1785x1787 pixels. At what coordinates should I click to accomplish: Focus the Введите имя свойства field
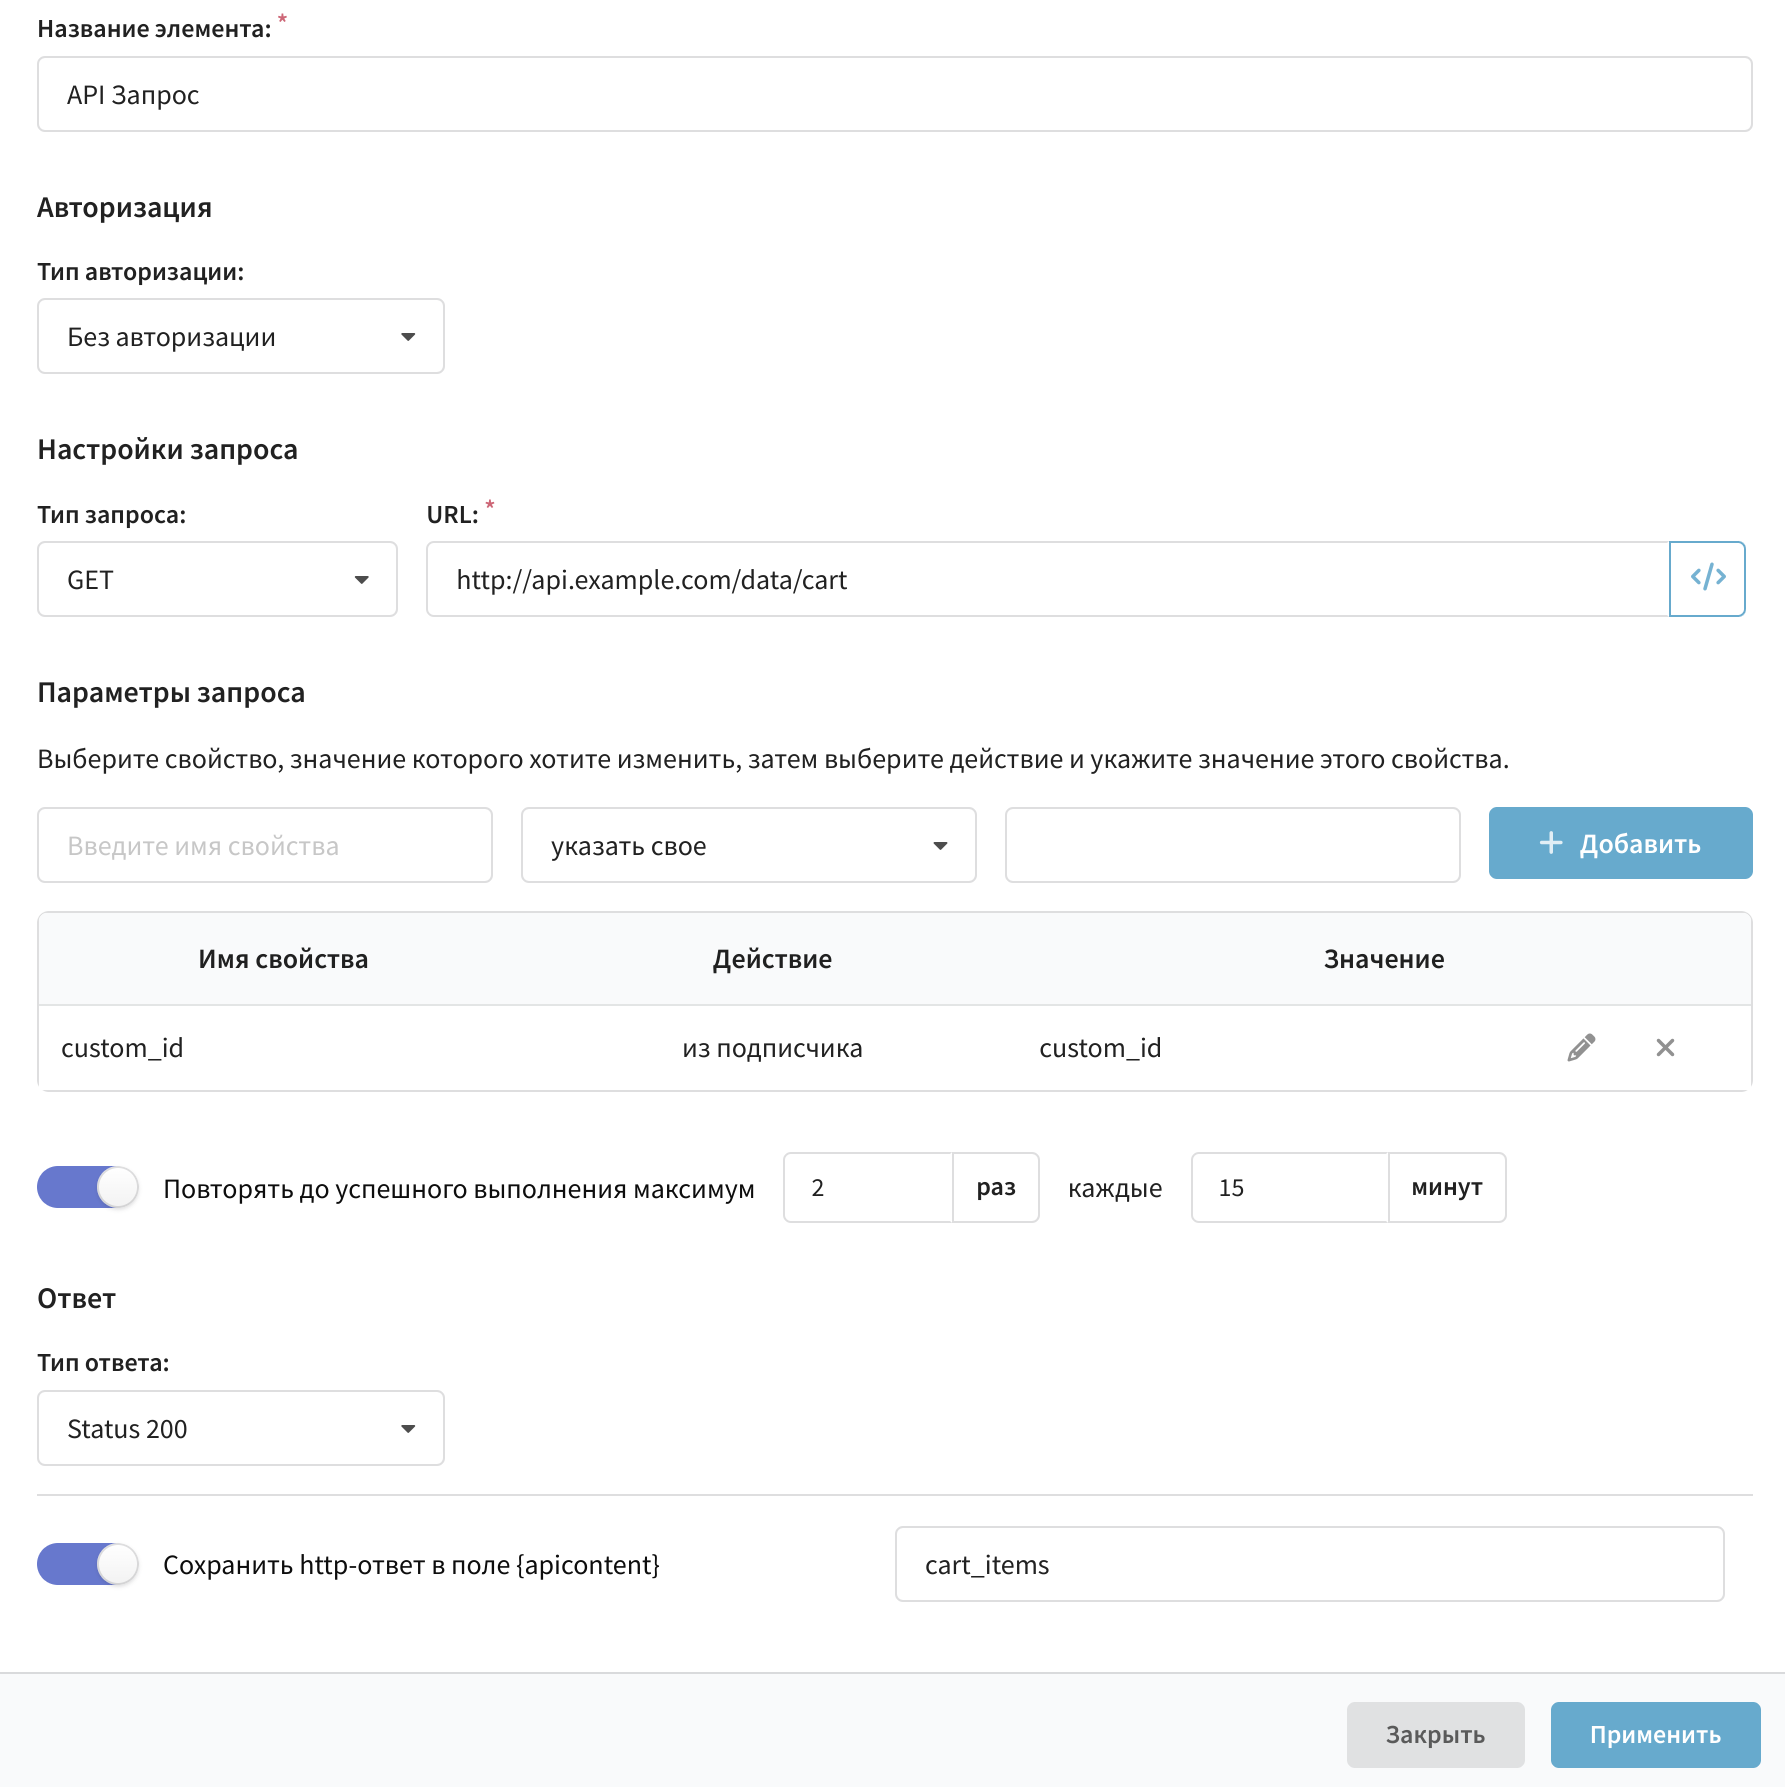tap(265, 845)
